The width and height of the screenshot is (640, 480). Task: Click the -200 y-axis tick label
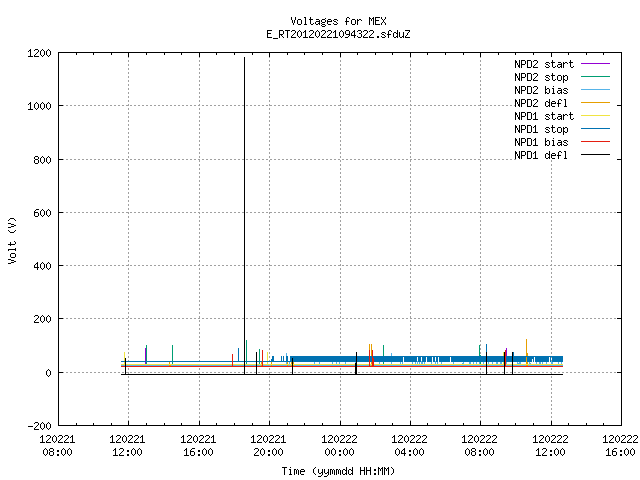40,426
